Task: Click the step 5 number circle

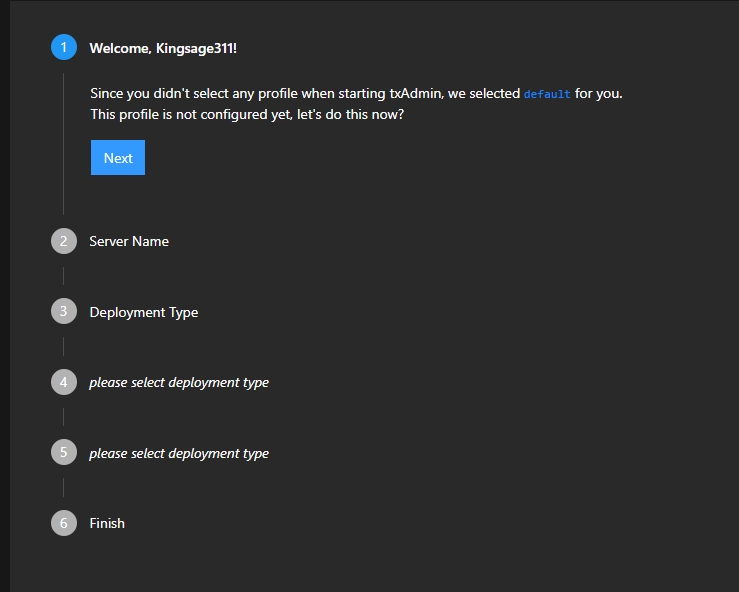Action: pos(63,453)
